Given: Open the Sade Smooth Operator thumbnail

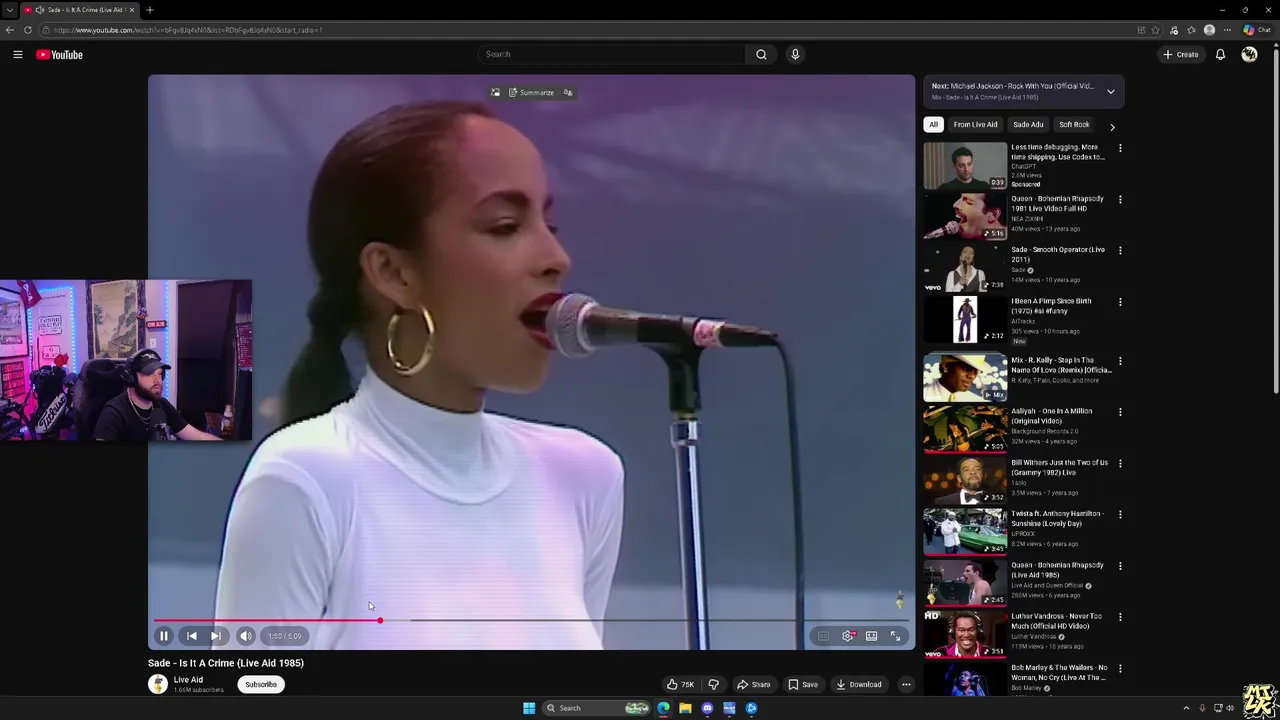Looking at the screenshot, I should pos(965,268).
